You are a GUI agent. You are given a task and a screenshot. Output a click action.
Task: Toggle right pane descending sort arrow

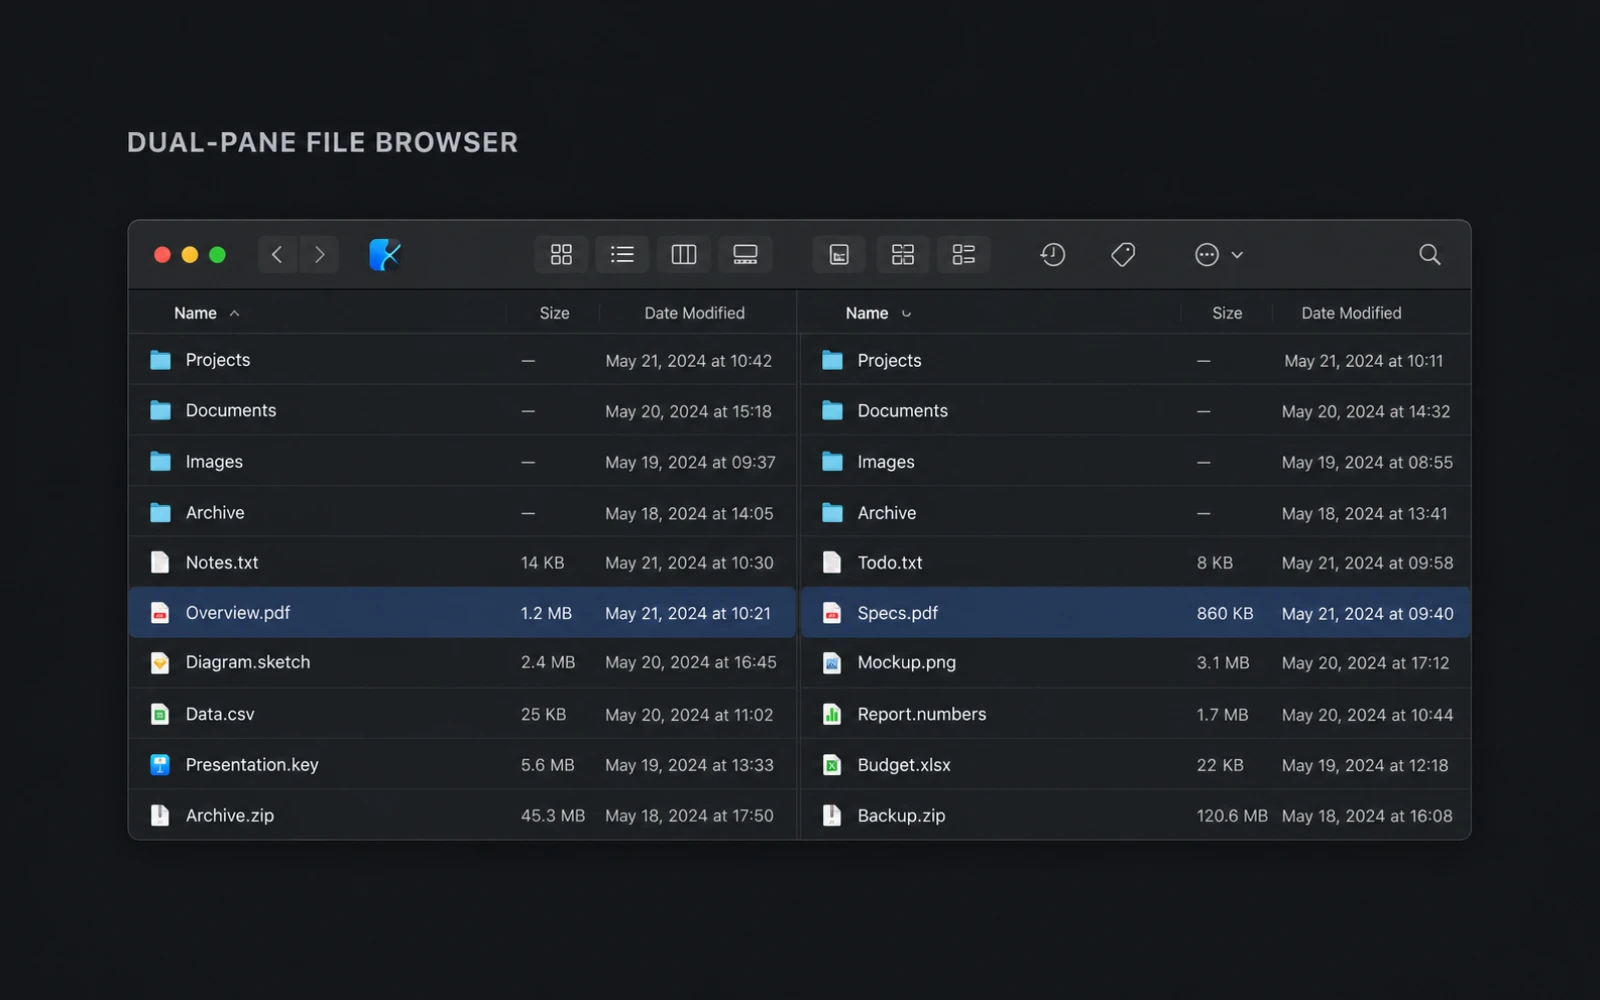click(906, 313)
